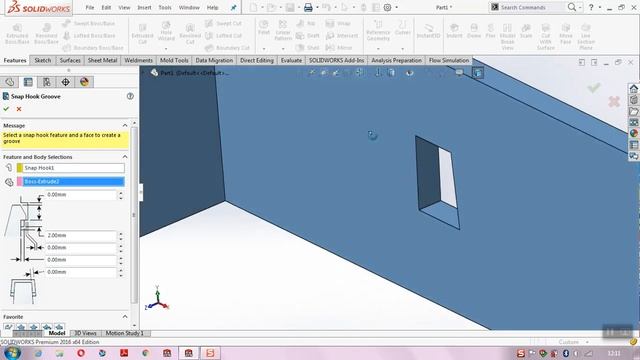640x360 pixels.
Task: Switch to the Sketch tab
Action: [x=42, y=60]
